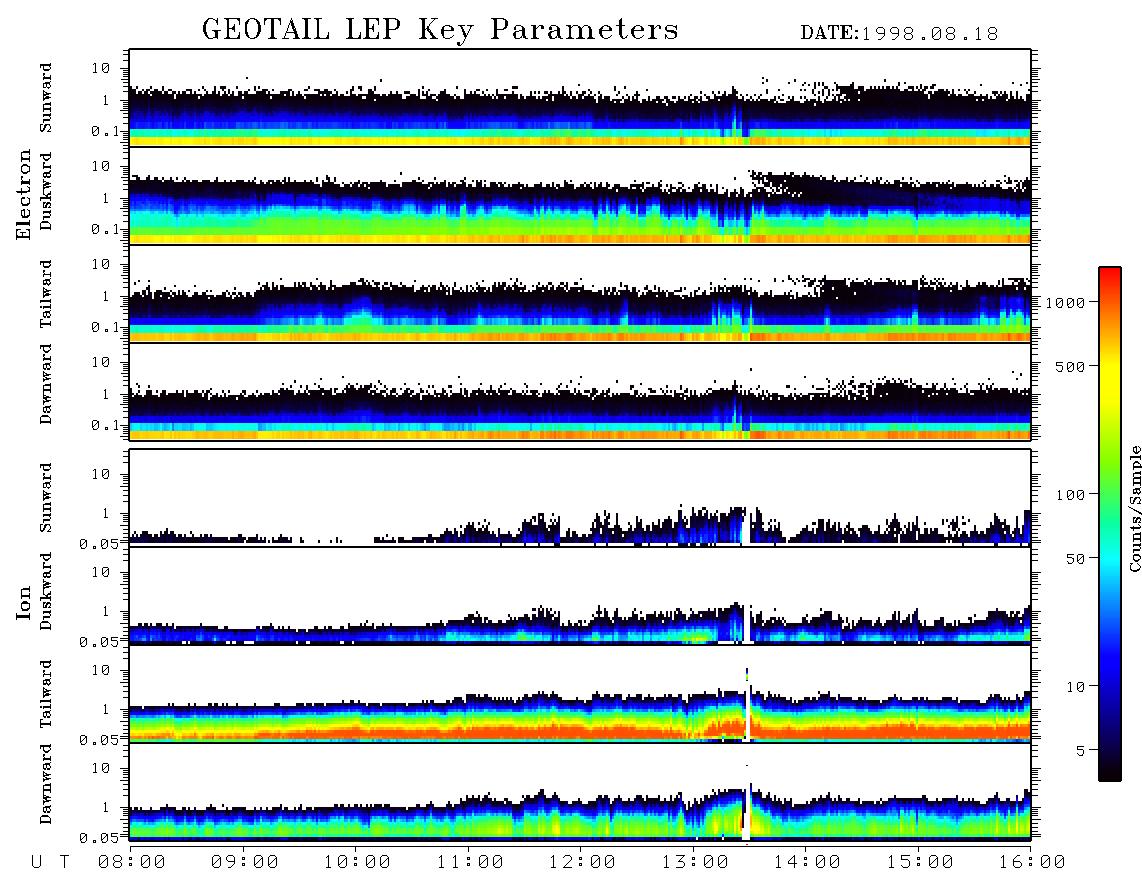Click the Electron Duskward spectrogram panel

pos(580,196)
